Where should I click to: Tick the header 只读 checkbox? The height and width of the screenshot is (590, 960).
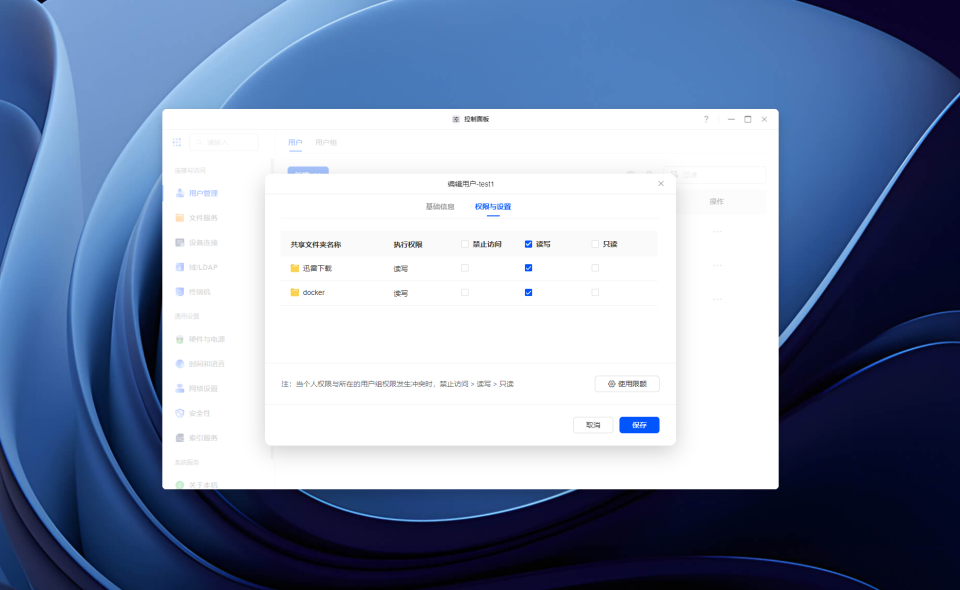click(595, 244)
